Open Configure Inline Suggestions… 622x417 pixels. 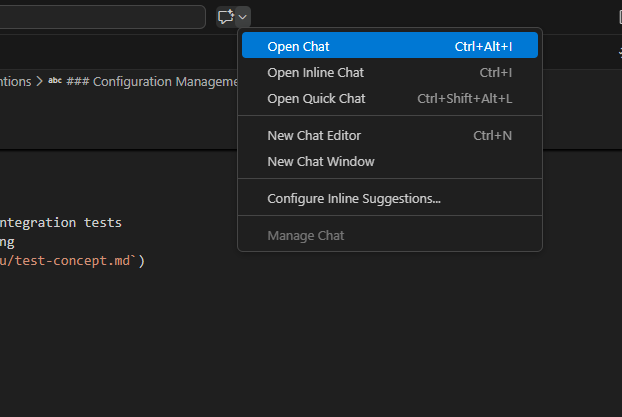pyautogui.click(x=390, y=198)
